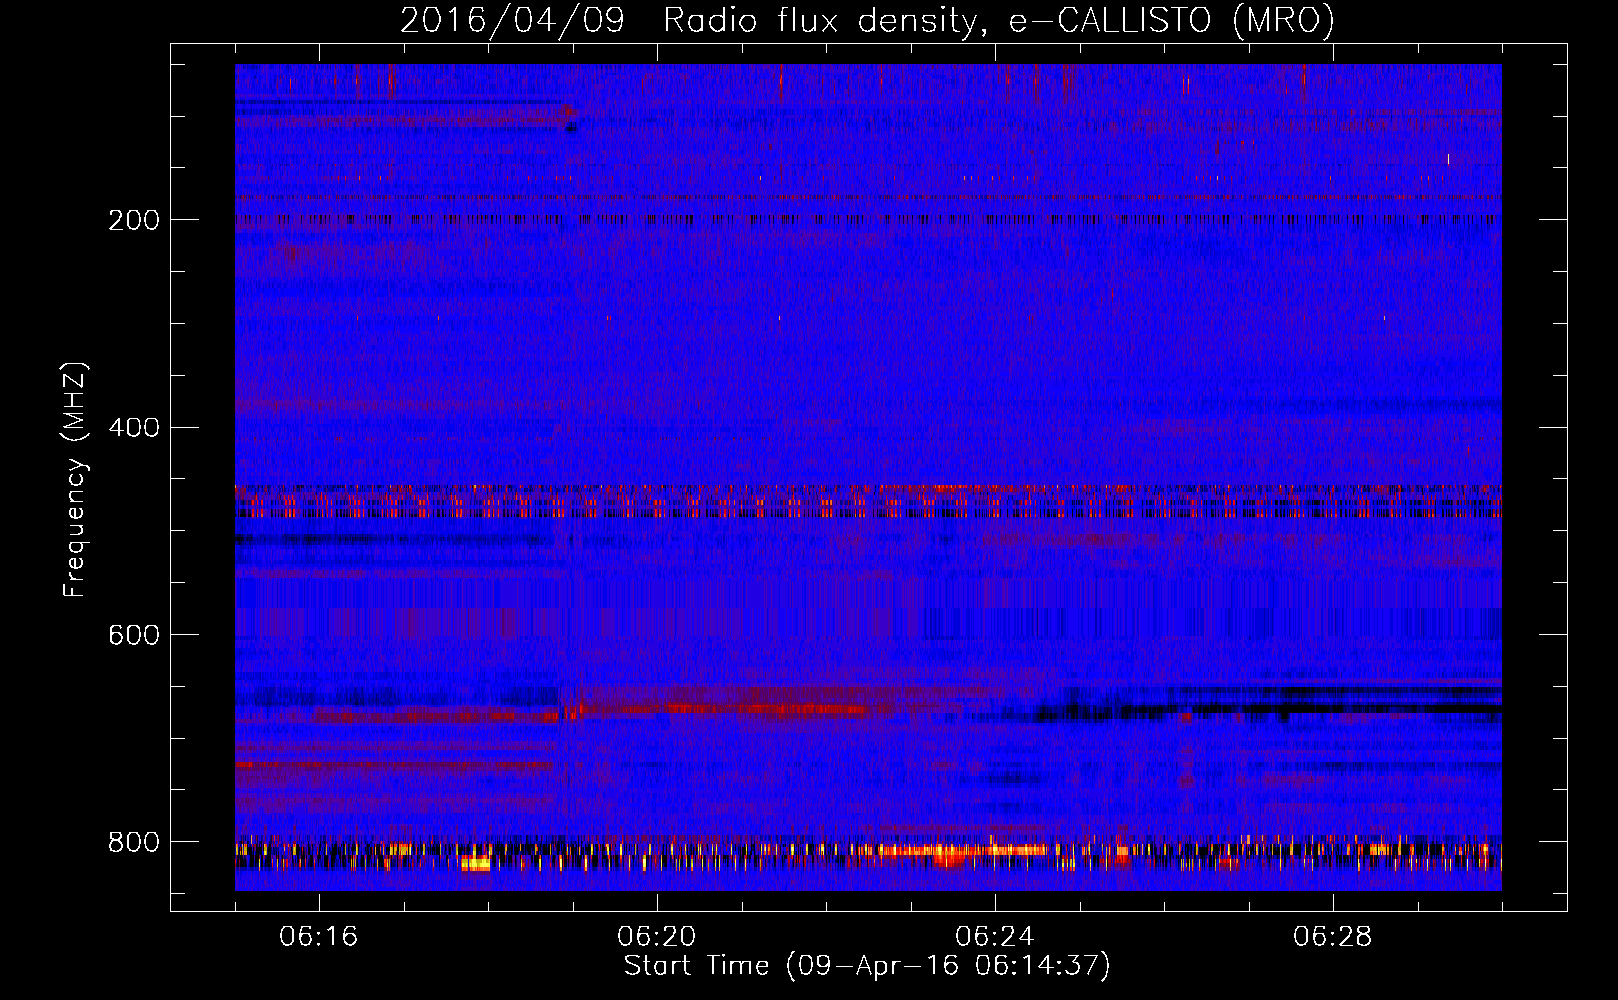Click the 'Frequency (MHZ)' axis label

point(73,479)
